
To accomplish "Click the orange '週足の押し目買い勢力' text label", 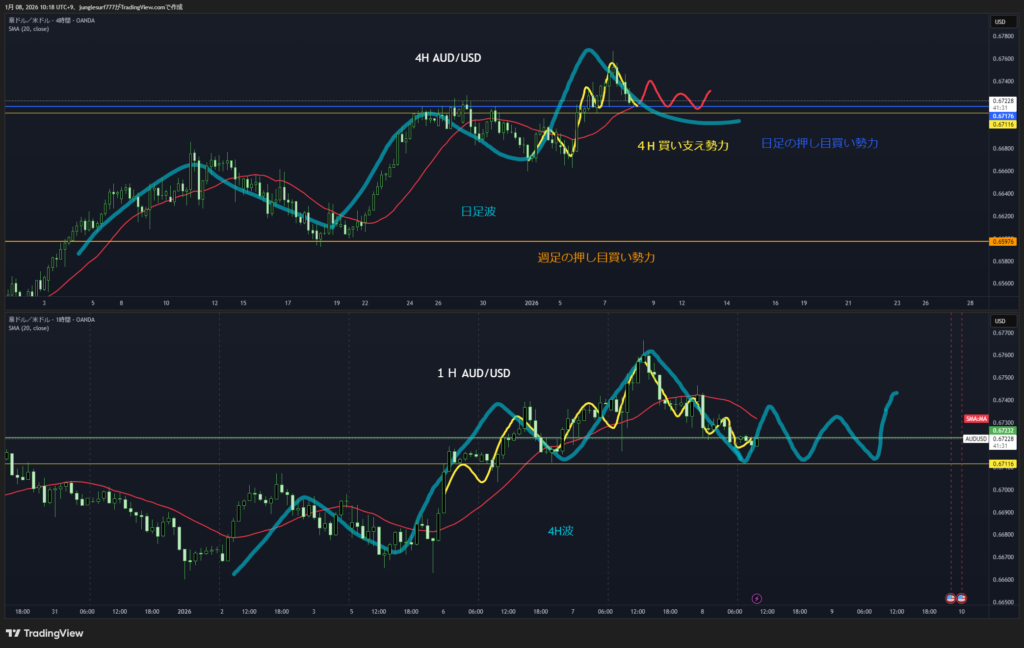I will tap(596, 258).
